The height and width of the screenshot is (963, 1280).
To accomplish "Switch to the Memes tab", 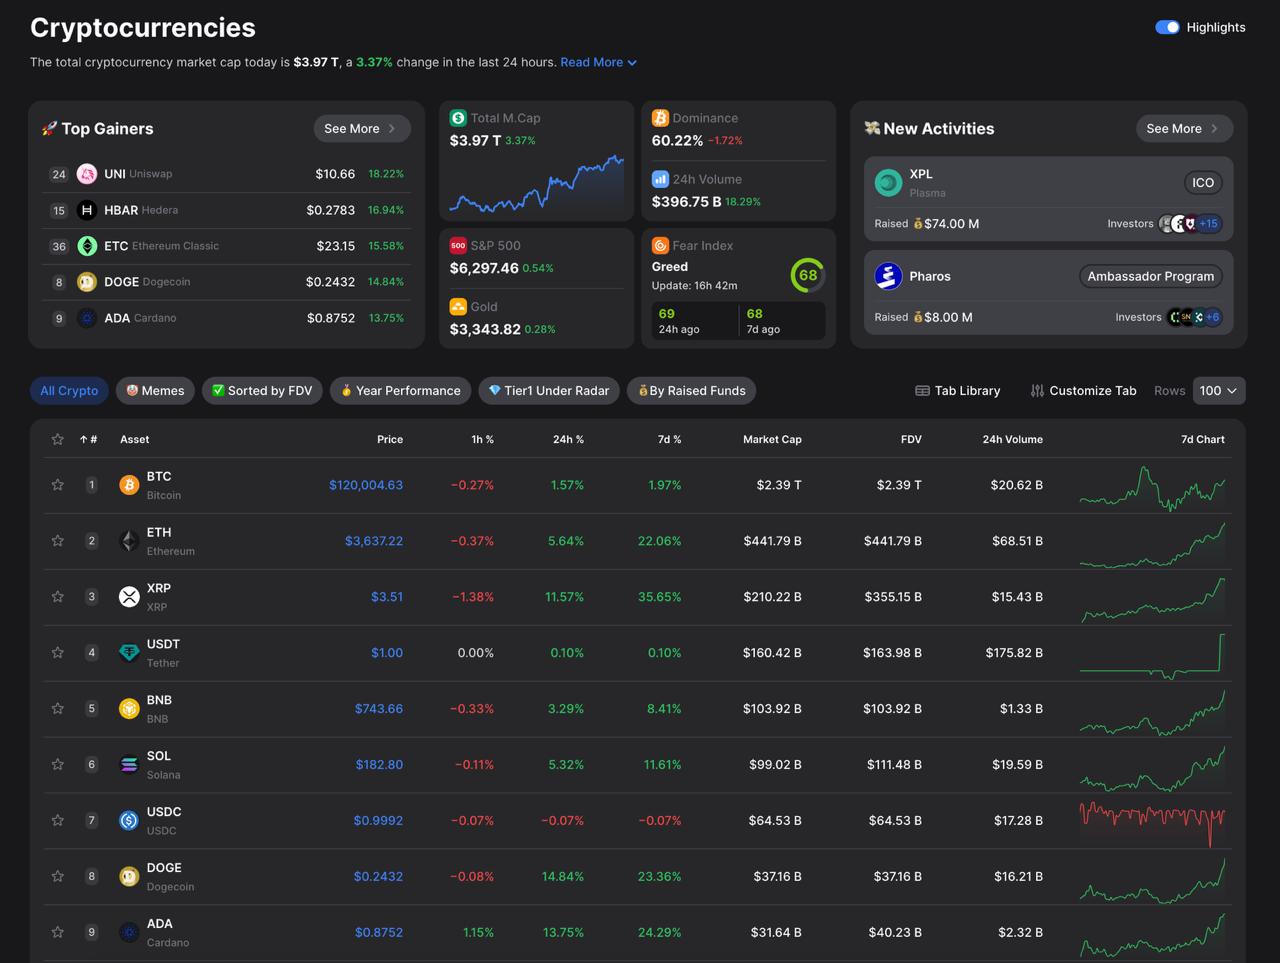I will point(155,391).
